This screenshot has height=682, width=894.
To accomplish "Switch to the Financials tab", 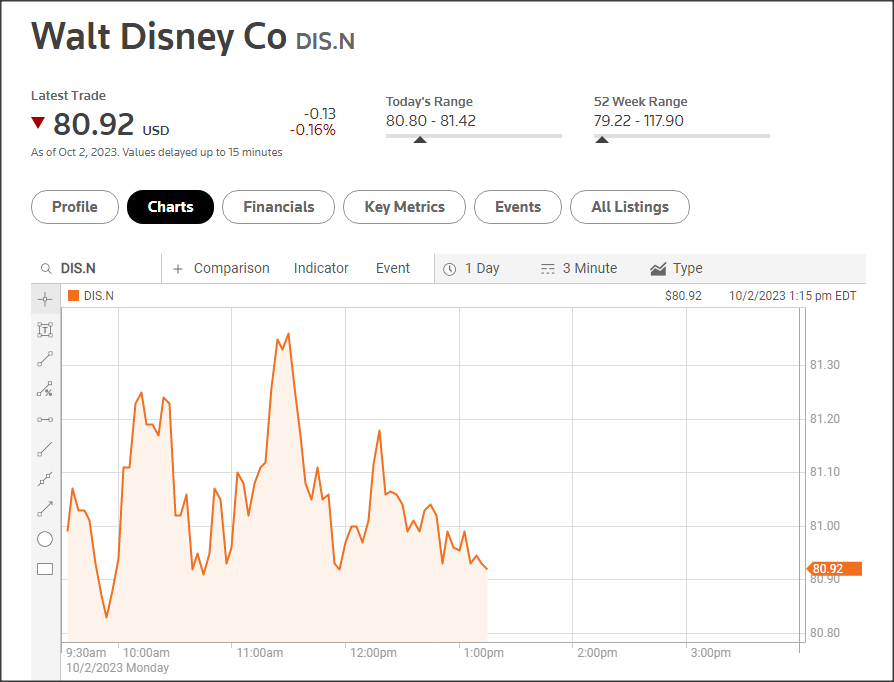I will coord(278,207).
